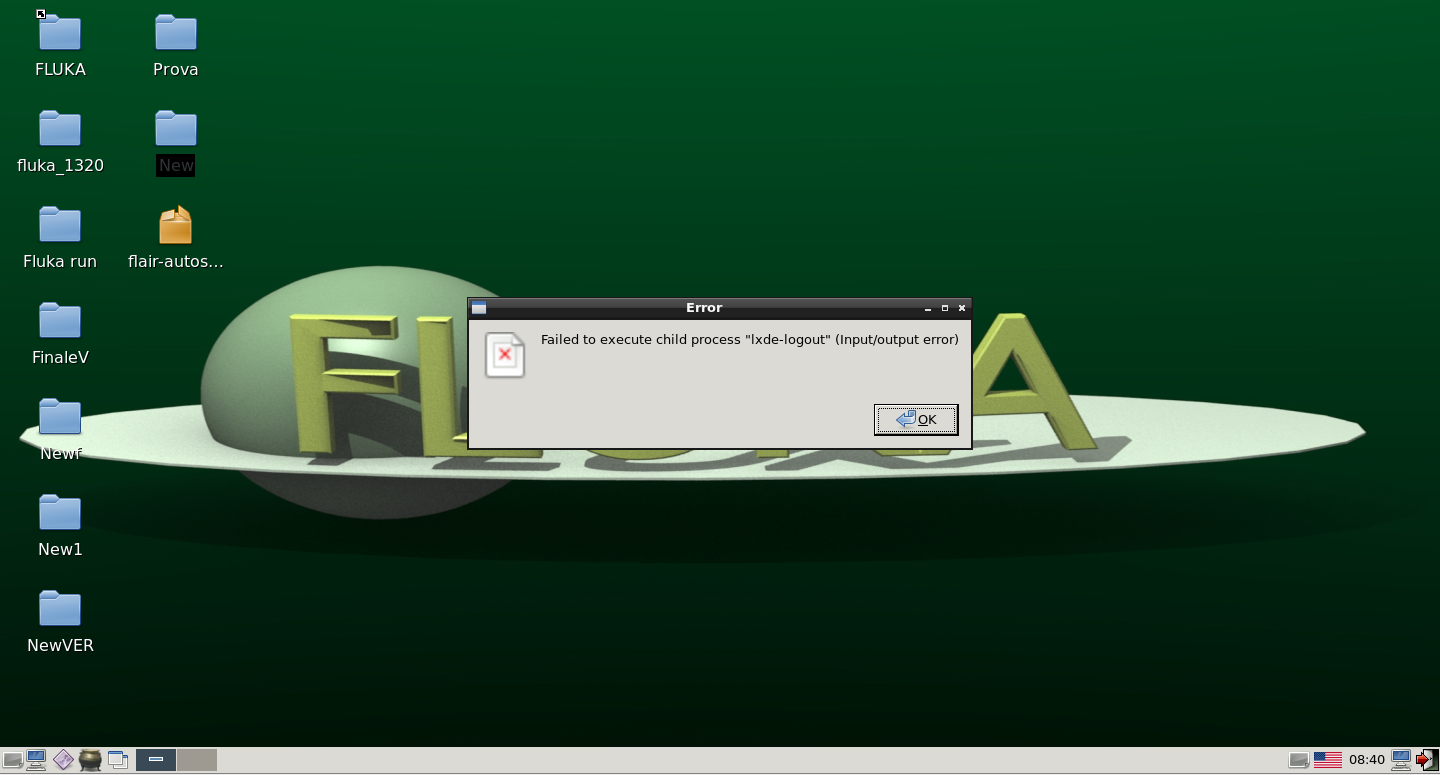The image size is (1440, 775).
Task: Click OK in the Error dialog
Action: tap(916, 420)
